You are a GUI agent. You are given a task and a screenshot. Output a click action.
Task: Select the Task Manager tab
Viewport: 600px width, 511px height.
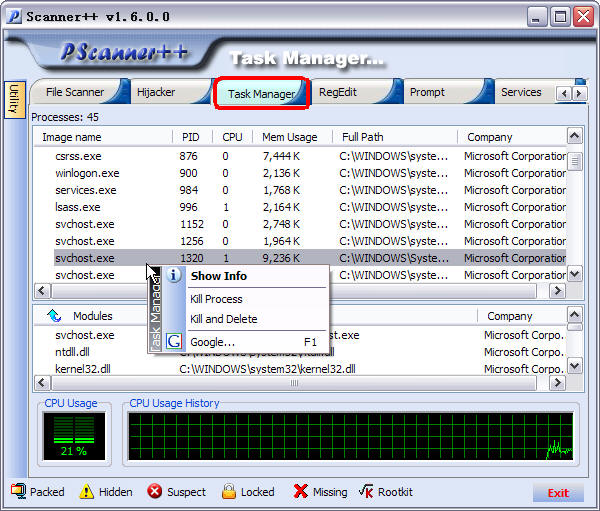[262, 94]
